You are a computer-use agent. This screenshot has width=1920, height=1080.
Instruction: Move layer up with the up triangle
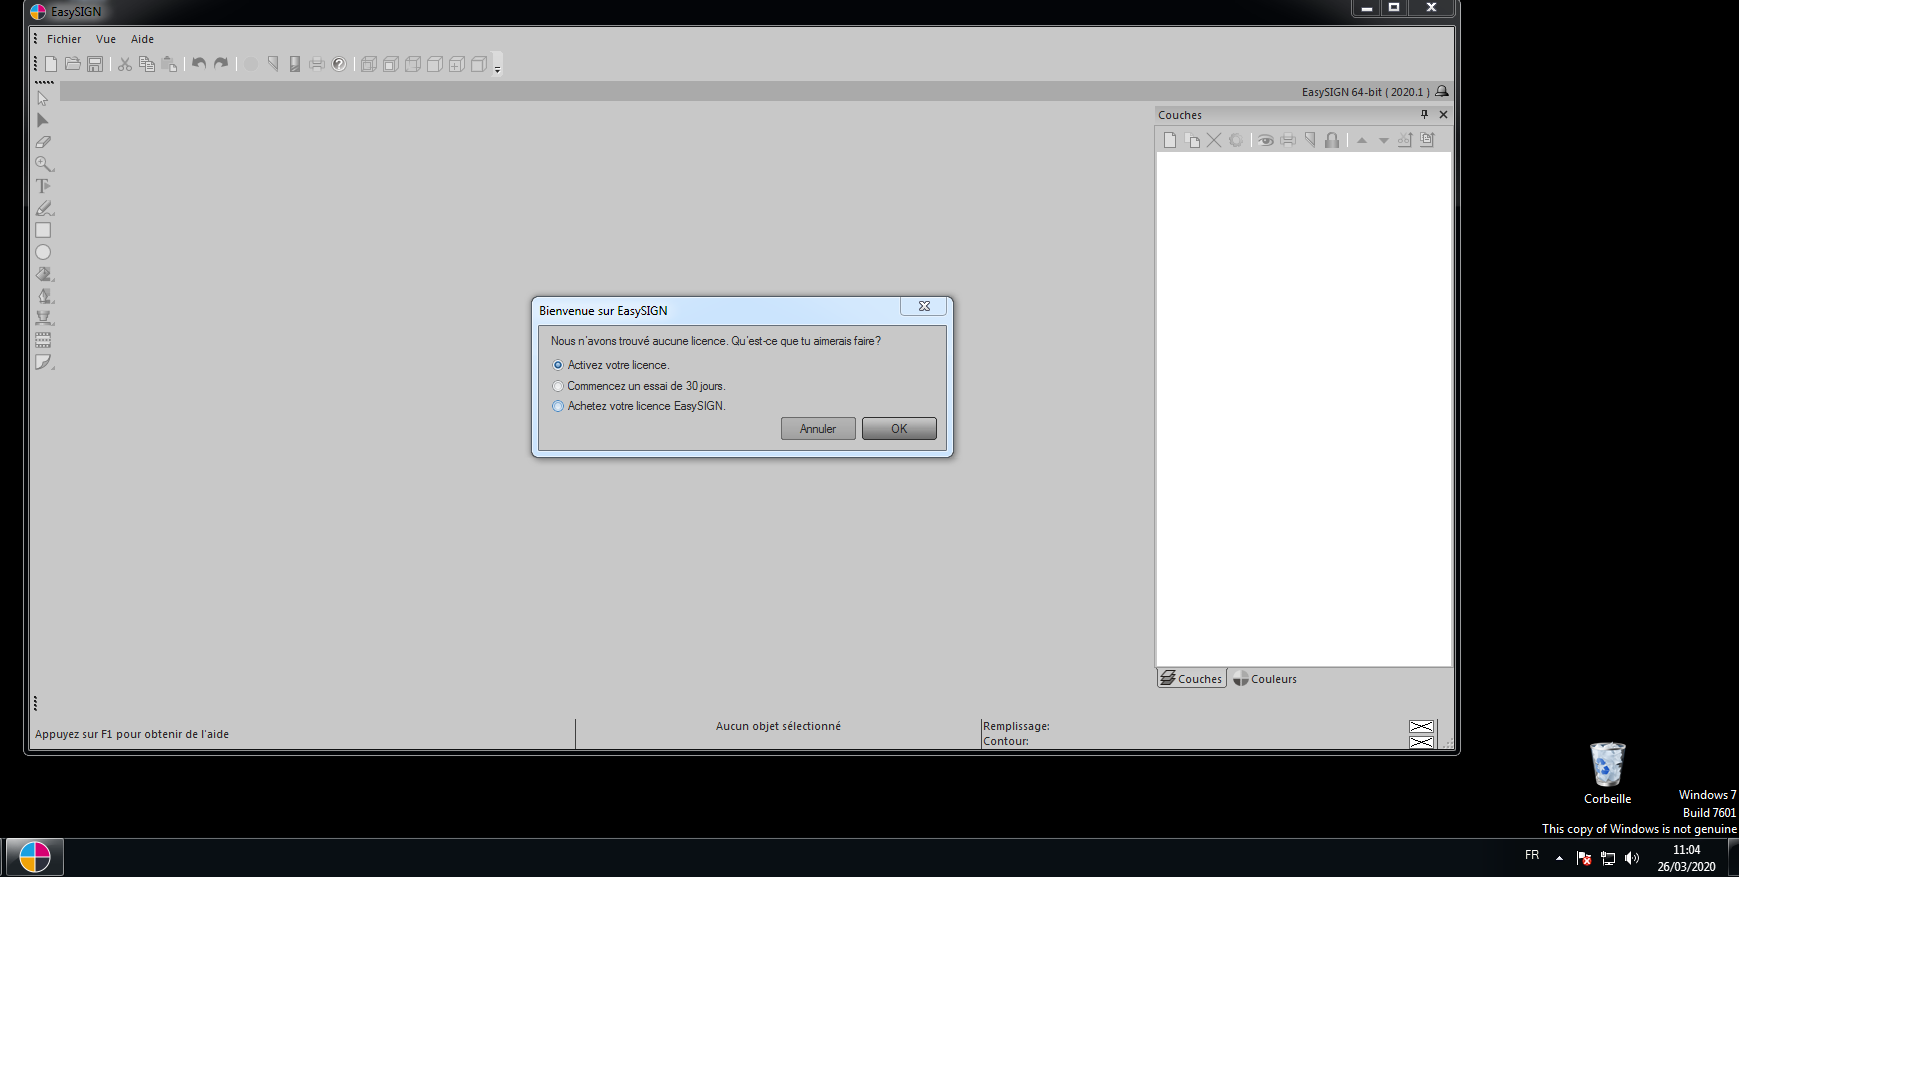[x=1362, y=141]
